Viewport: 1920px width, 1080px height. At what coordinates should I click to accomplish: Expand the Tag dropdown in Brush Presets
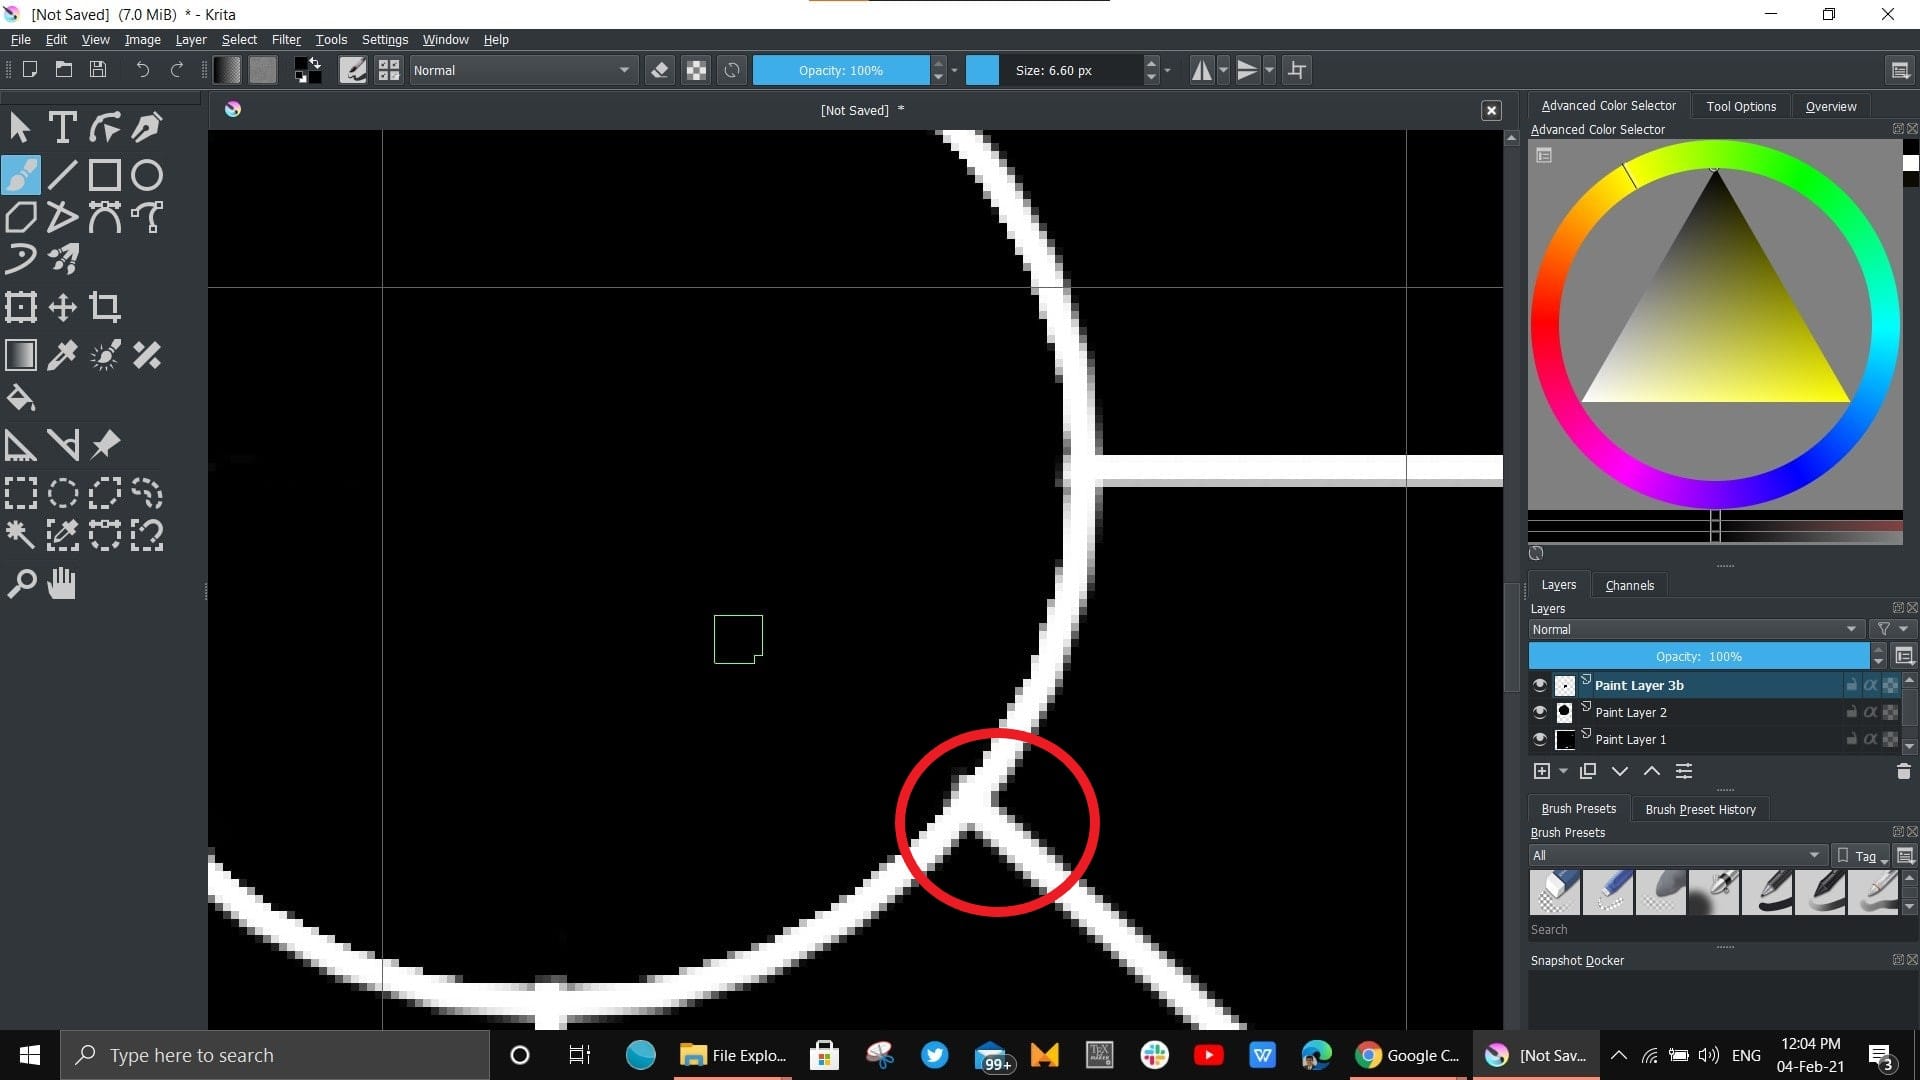click(x=1863, y=856)
